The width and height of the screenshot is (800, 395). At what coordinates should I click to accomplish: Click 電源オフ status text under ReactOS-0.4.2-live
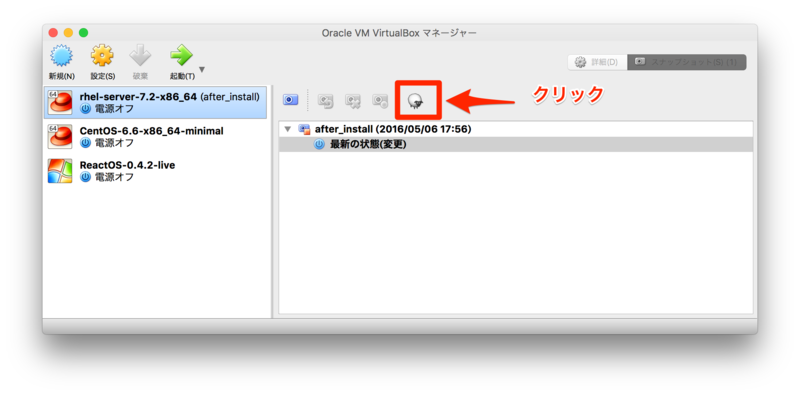coord(115,177)
